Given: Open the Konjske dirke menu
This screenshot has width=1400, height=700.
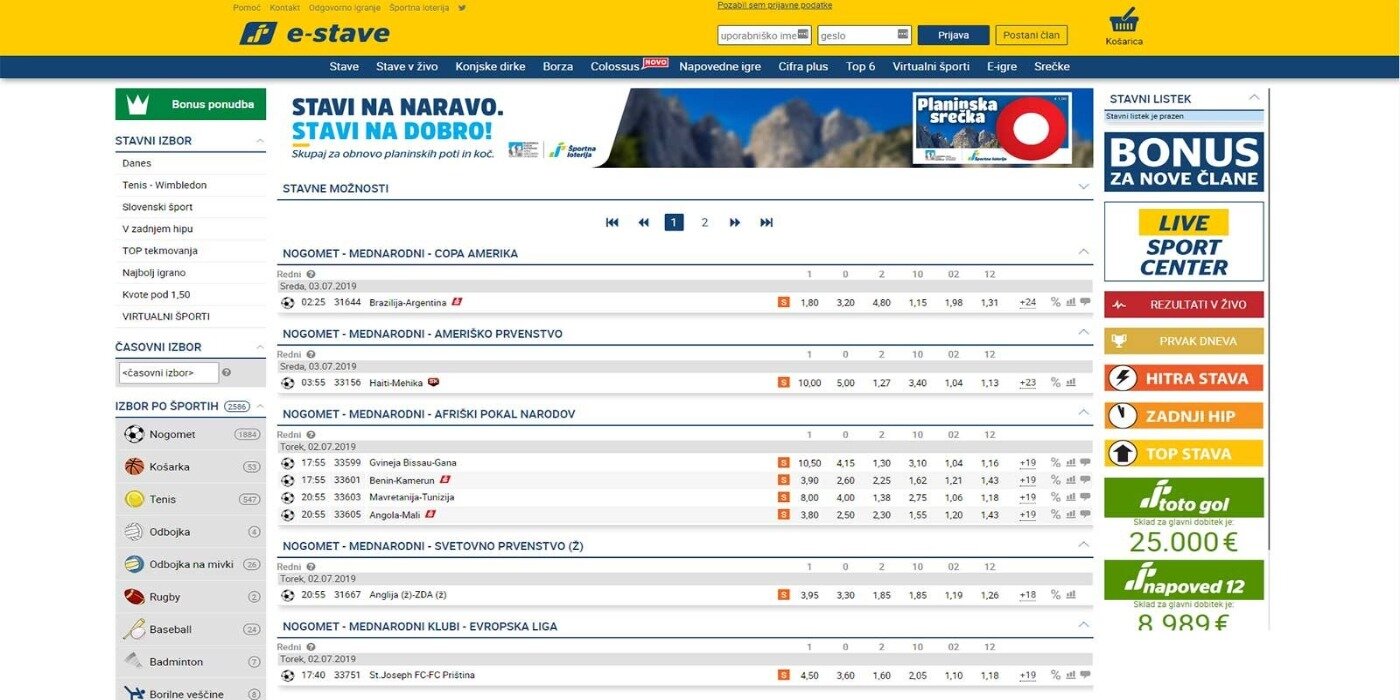Looking at the screenshot, I should click(490, 67).
